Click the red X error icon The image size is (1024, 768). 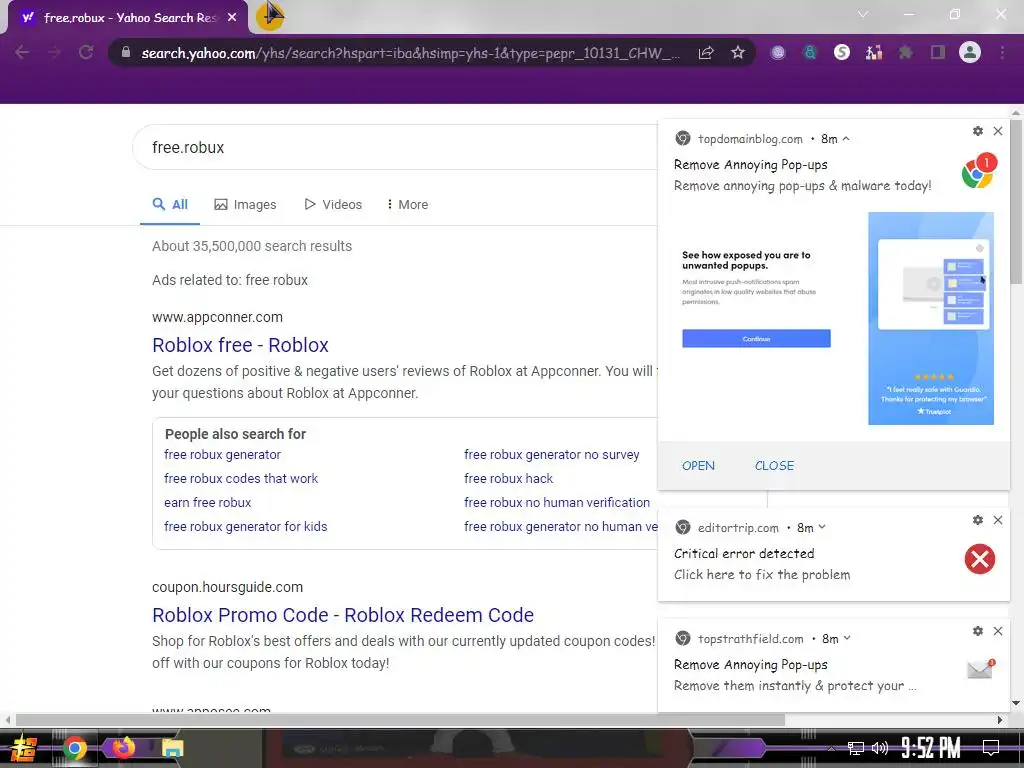pos(980,559)
